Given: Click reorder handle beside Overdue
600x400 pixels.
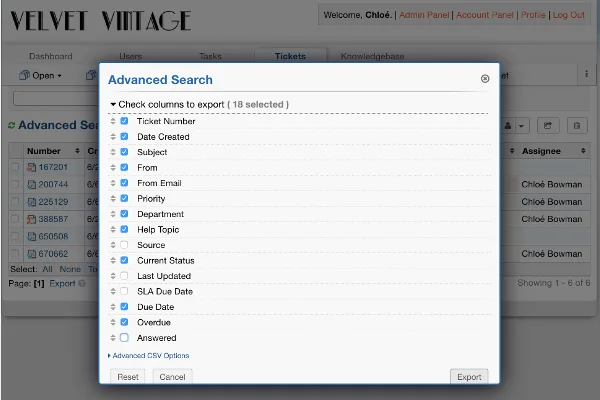Looking at the screenshot, I should point(113,322).
